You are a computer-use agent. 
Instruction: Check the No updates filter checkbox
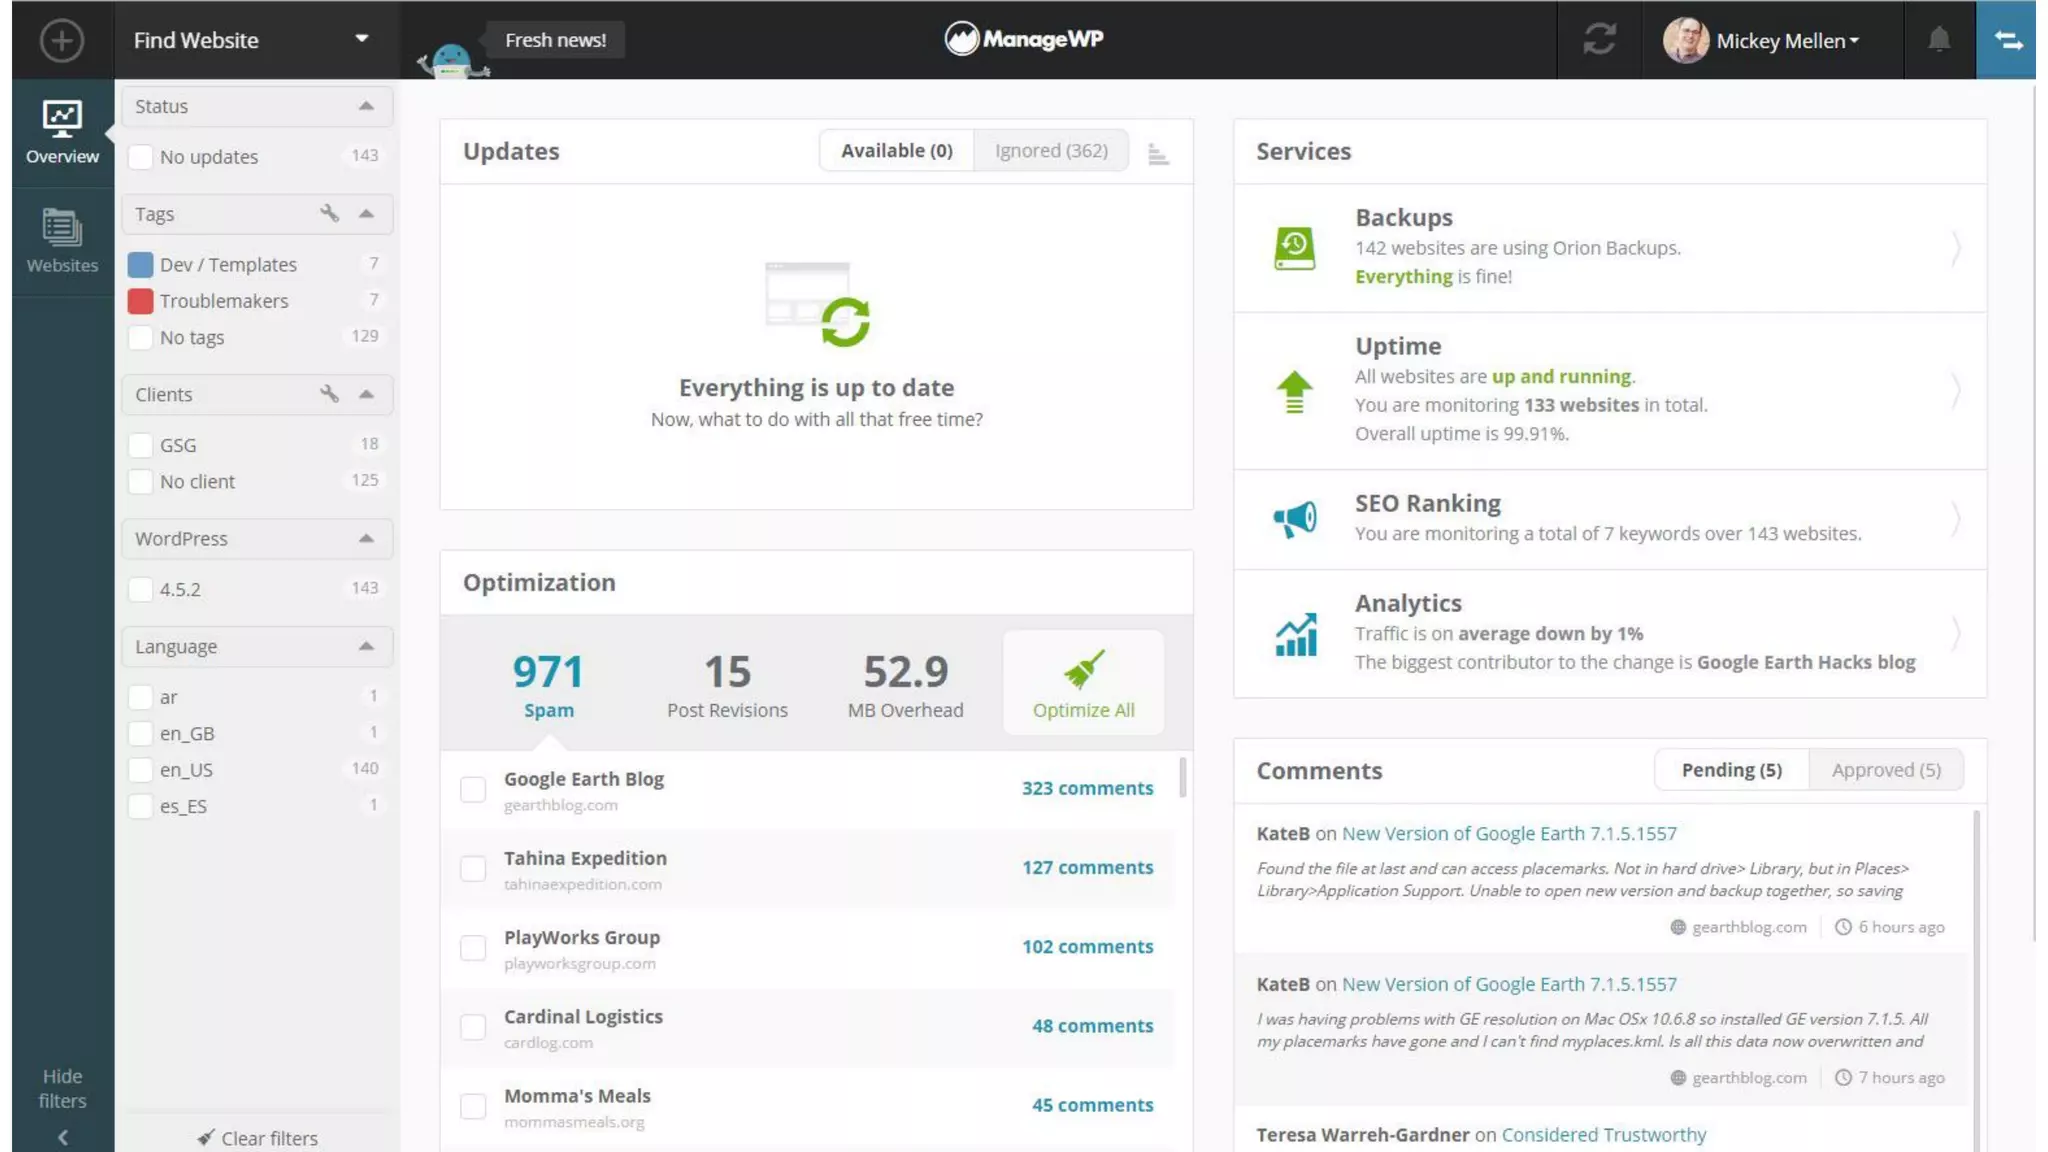click(141, 157)
